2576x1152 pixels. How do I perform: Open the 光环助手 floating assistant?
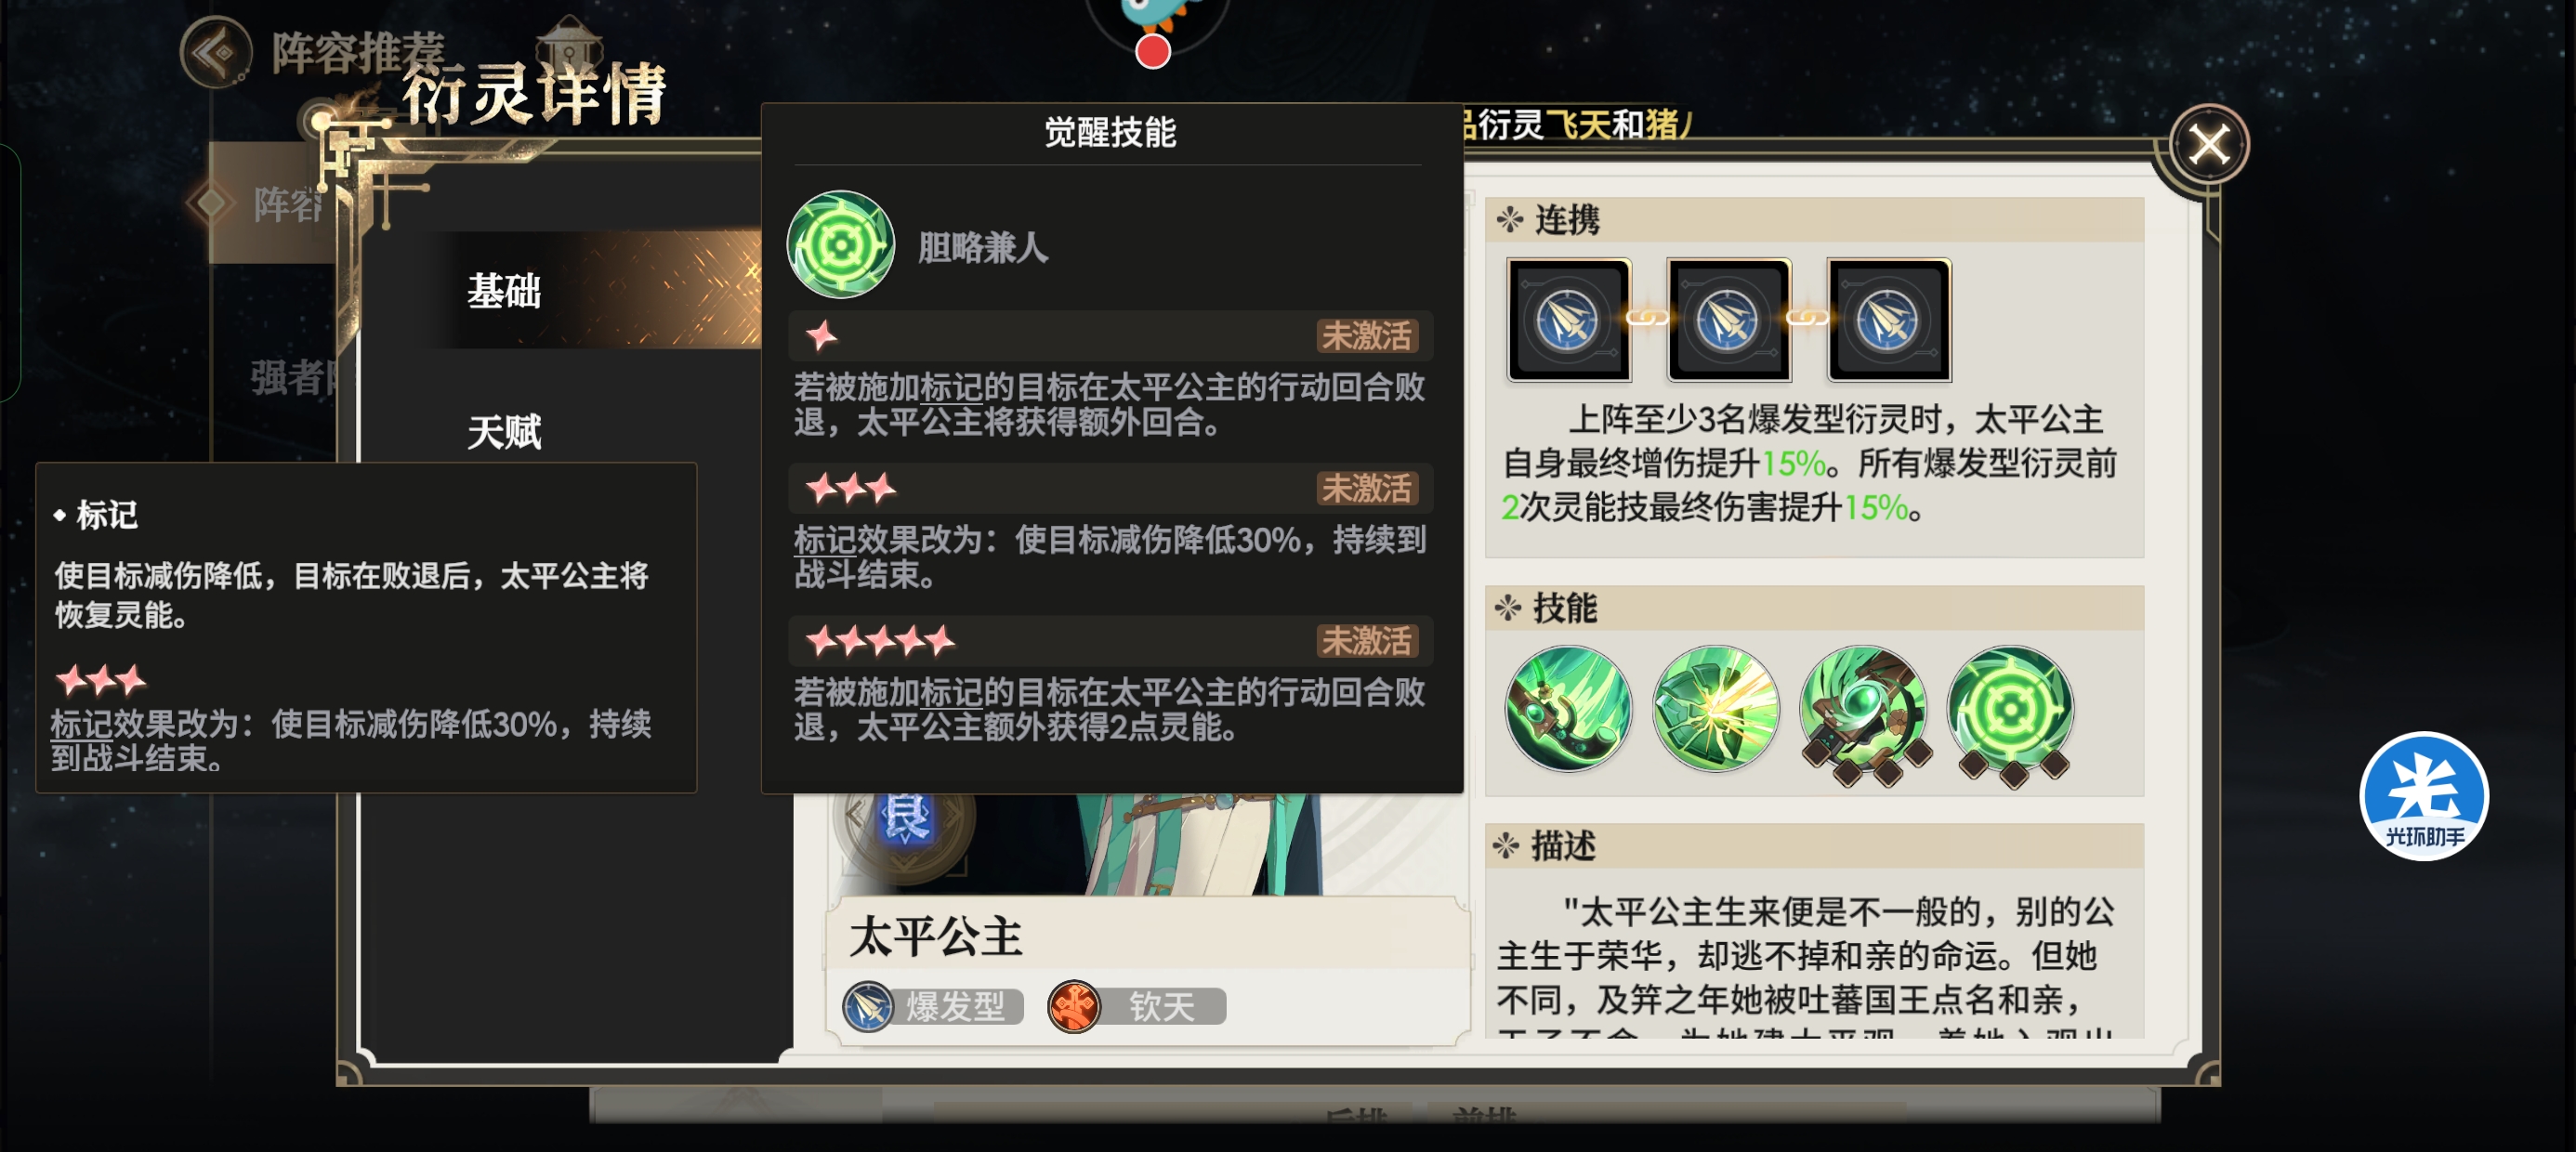click(2423, 796)
